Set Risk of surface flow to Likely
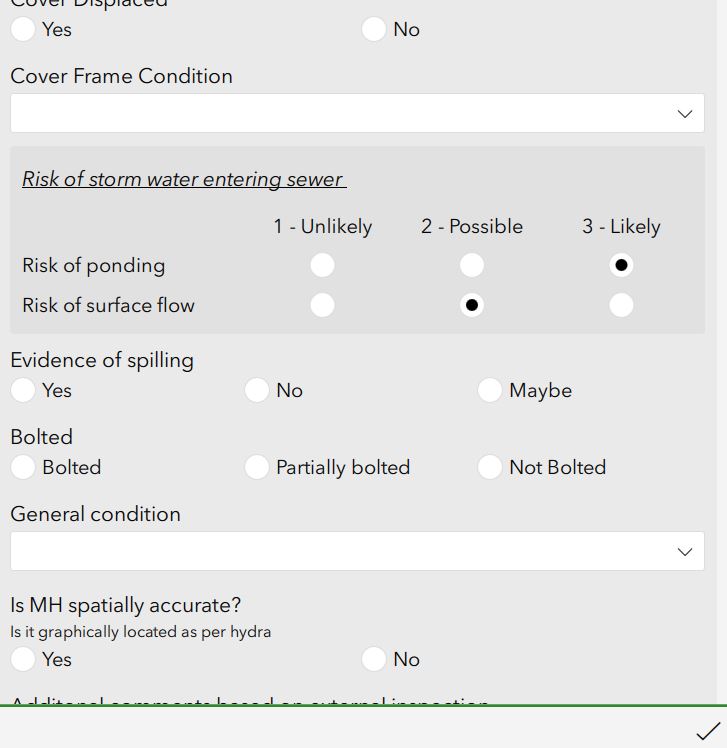This screenshot has width=727, height=748. (x=621, y=305)
